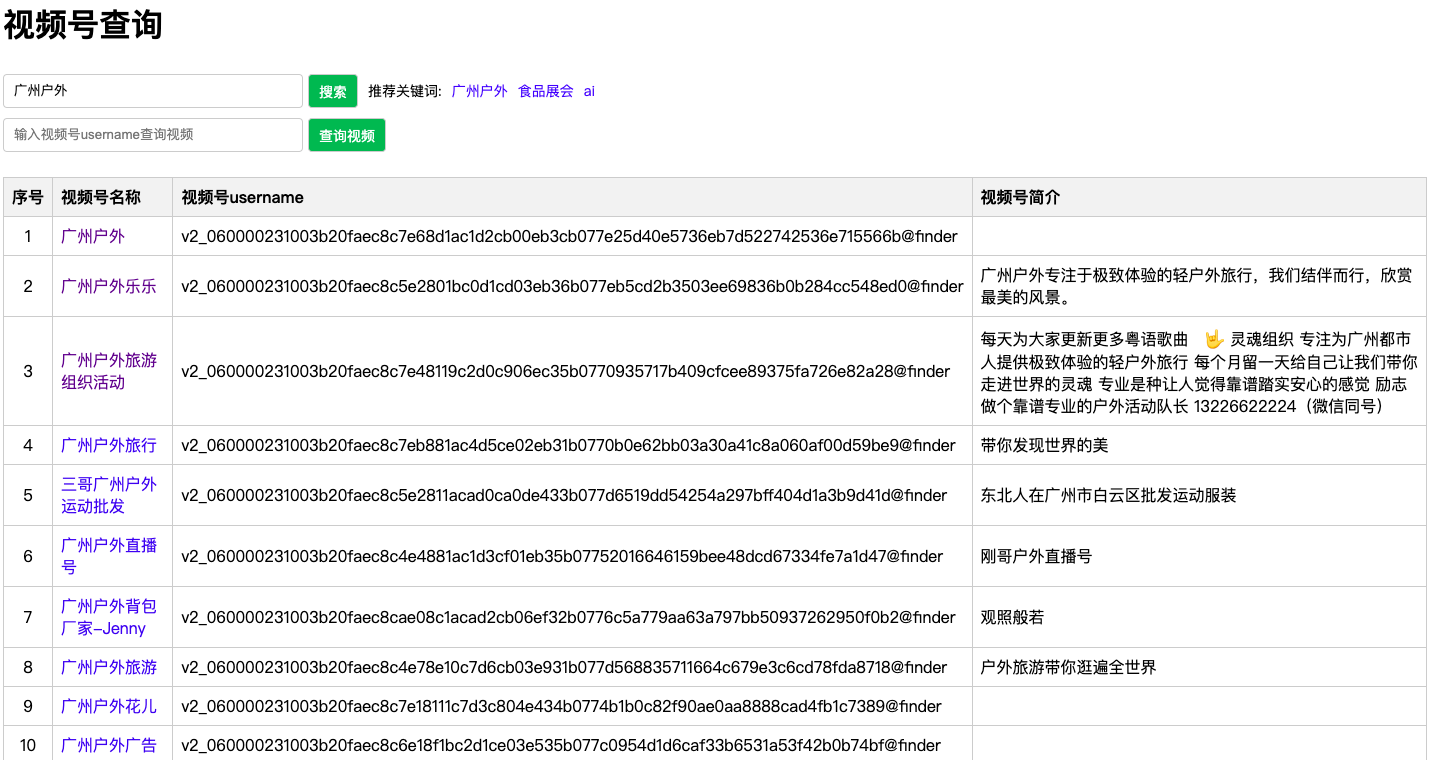Image resolution: width=1433 pixels, height=760 pixels.
Task: Click the description 带你发现世界的美
Action: point(1045,445)
